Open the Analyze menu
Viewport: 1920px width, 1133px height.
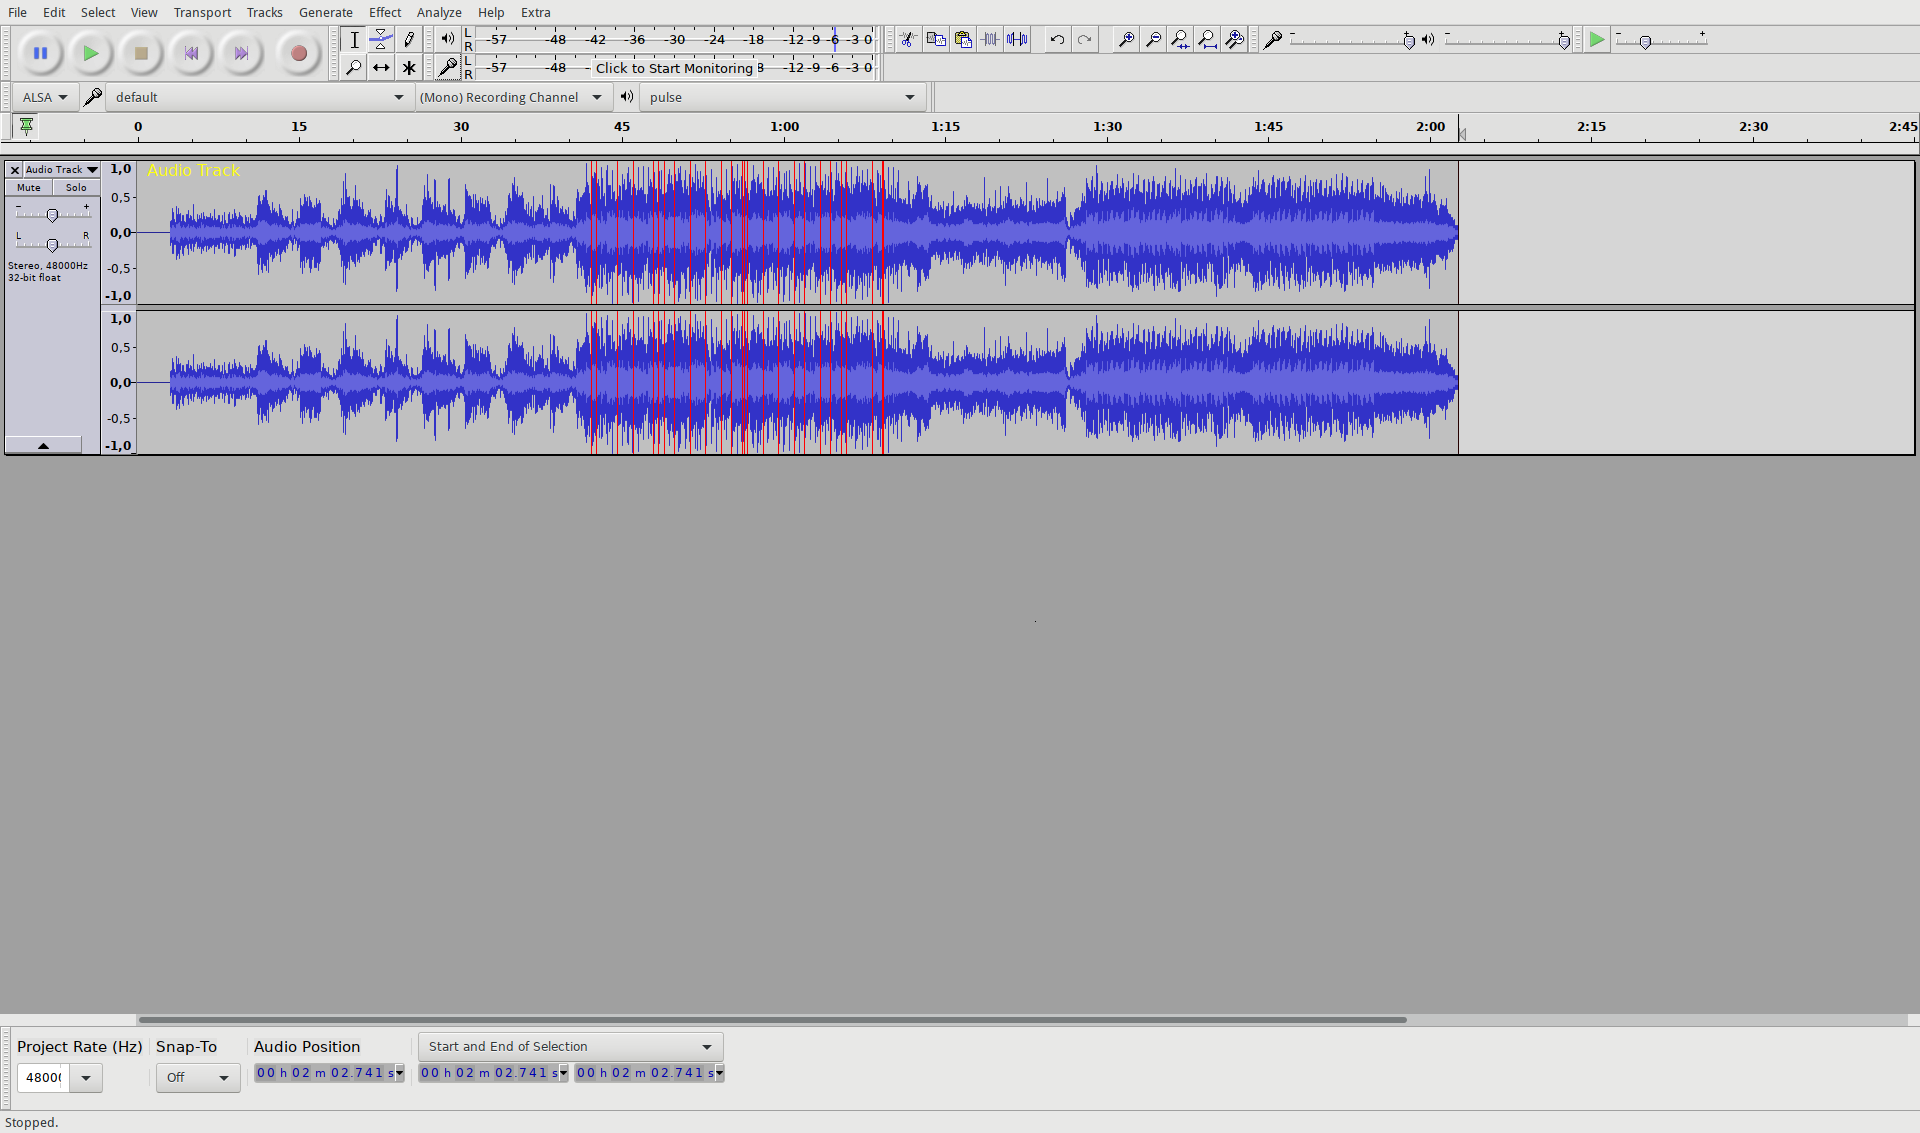click(x=439, y=12)
